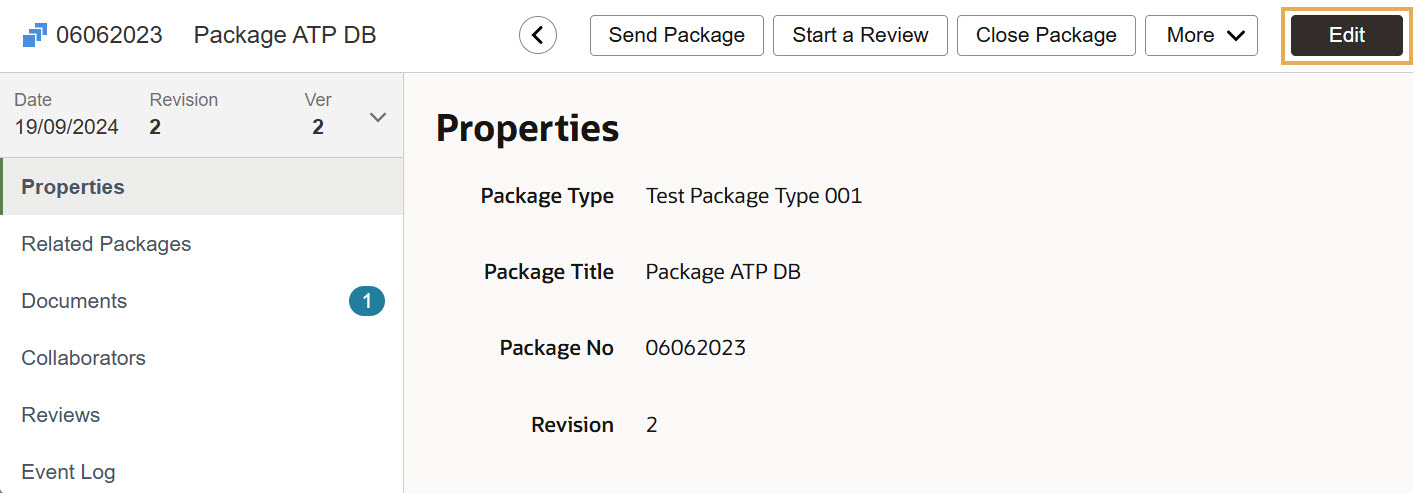Image resolution: width=1413 pixels, height=493 pixels.
Task: Click the 06062023 package number in header
Action: click(x=109, y=36)
